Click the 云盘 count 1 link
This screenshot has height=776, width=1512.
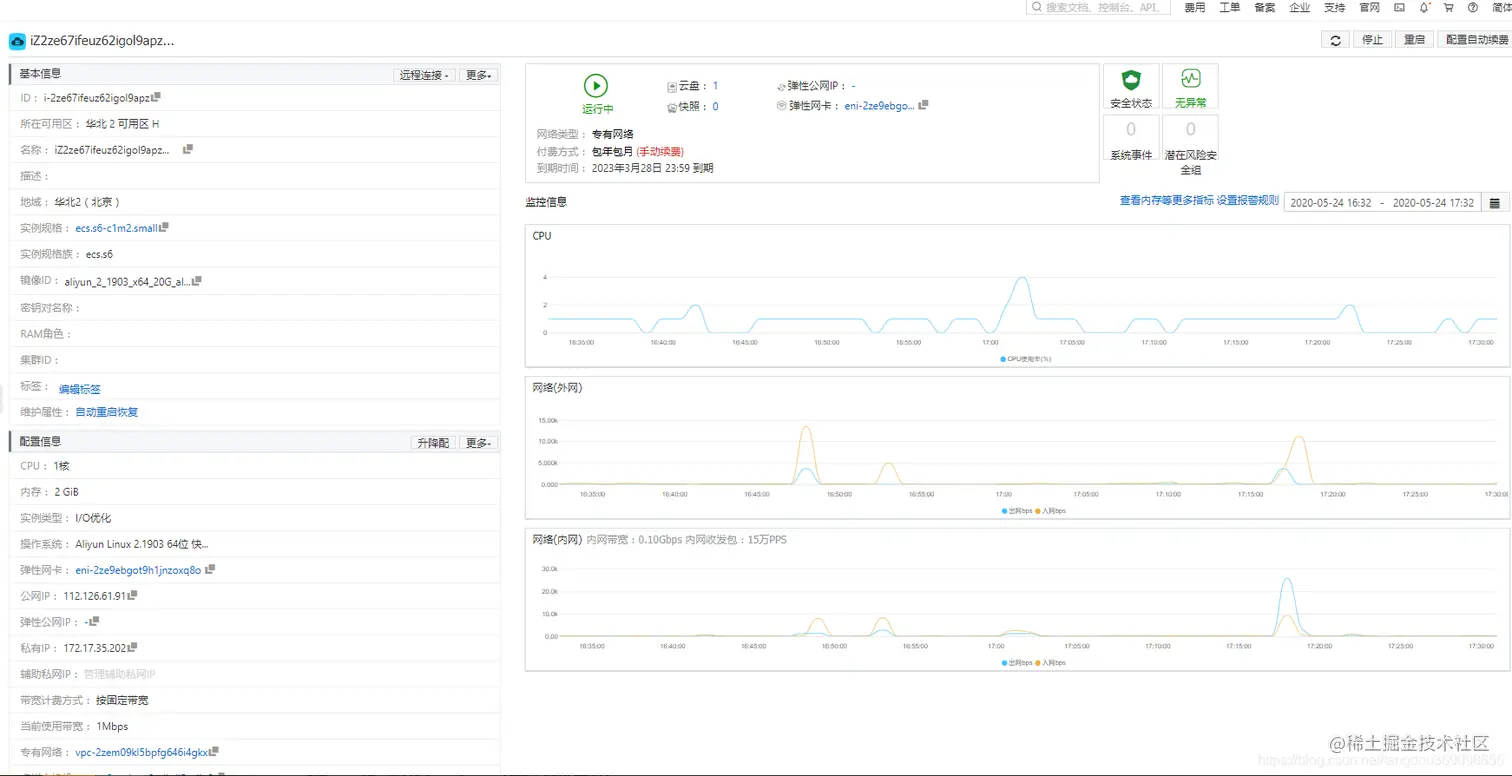tap(715, 86)
